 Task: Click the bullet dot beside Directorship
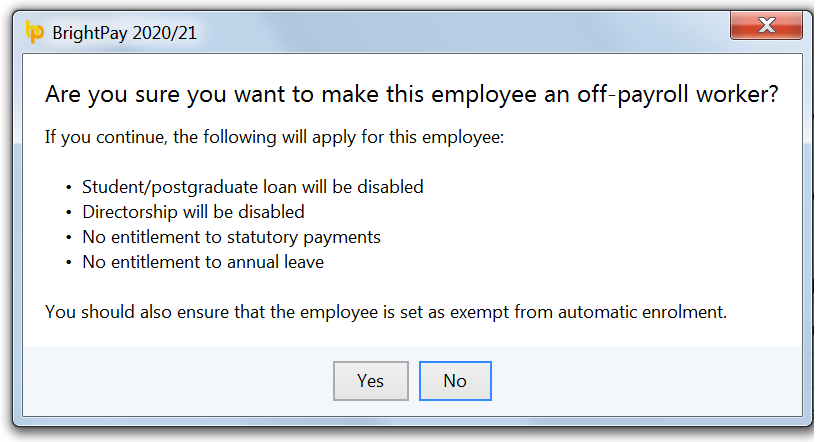pos(69,213)
